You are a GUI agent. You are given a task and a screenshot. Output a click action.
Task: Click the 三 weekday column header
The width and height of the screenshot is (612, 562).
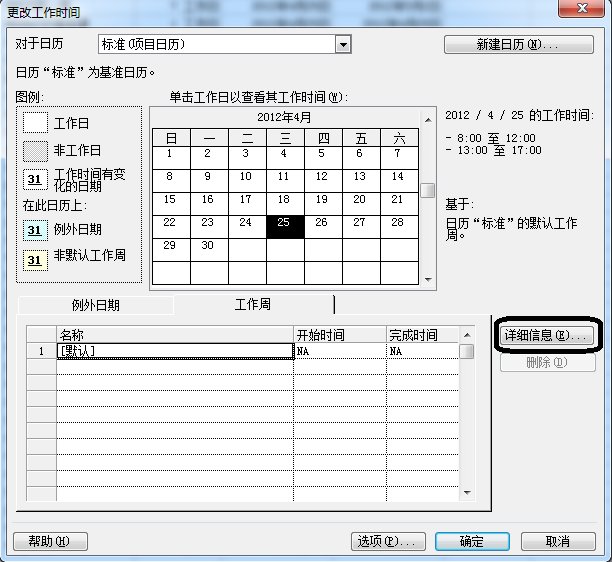point(285,138)
